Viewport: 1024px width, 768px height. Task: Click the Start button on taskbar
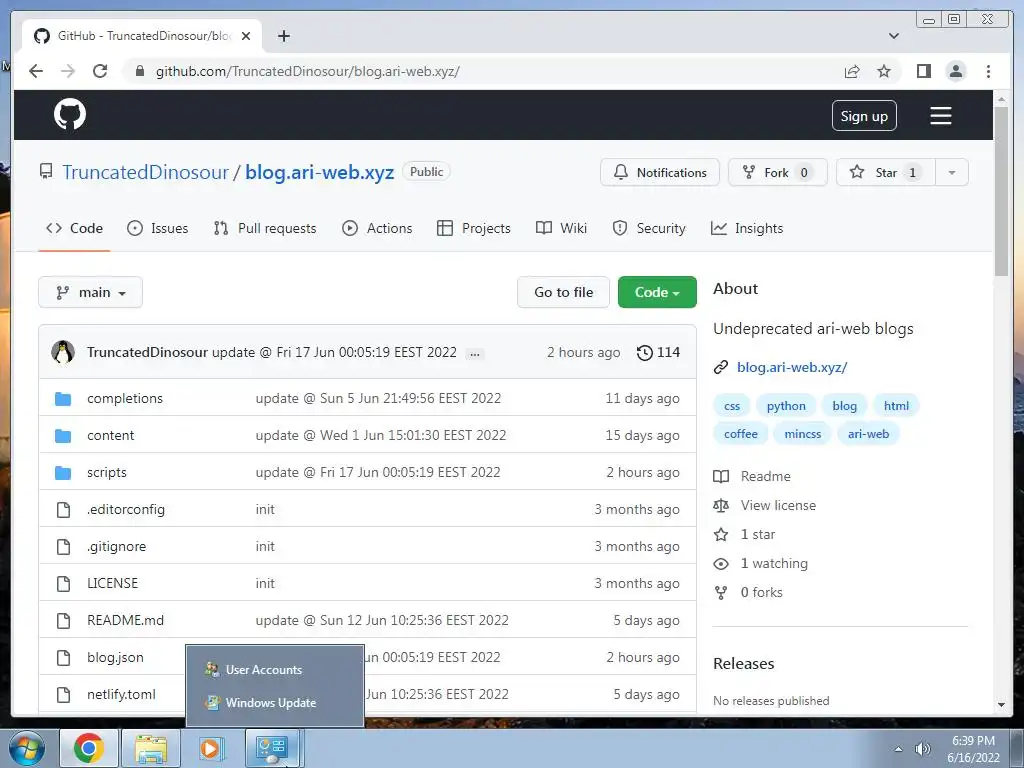pyautogui.click(x=27, y=748)
